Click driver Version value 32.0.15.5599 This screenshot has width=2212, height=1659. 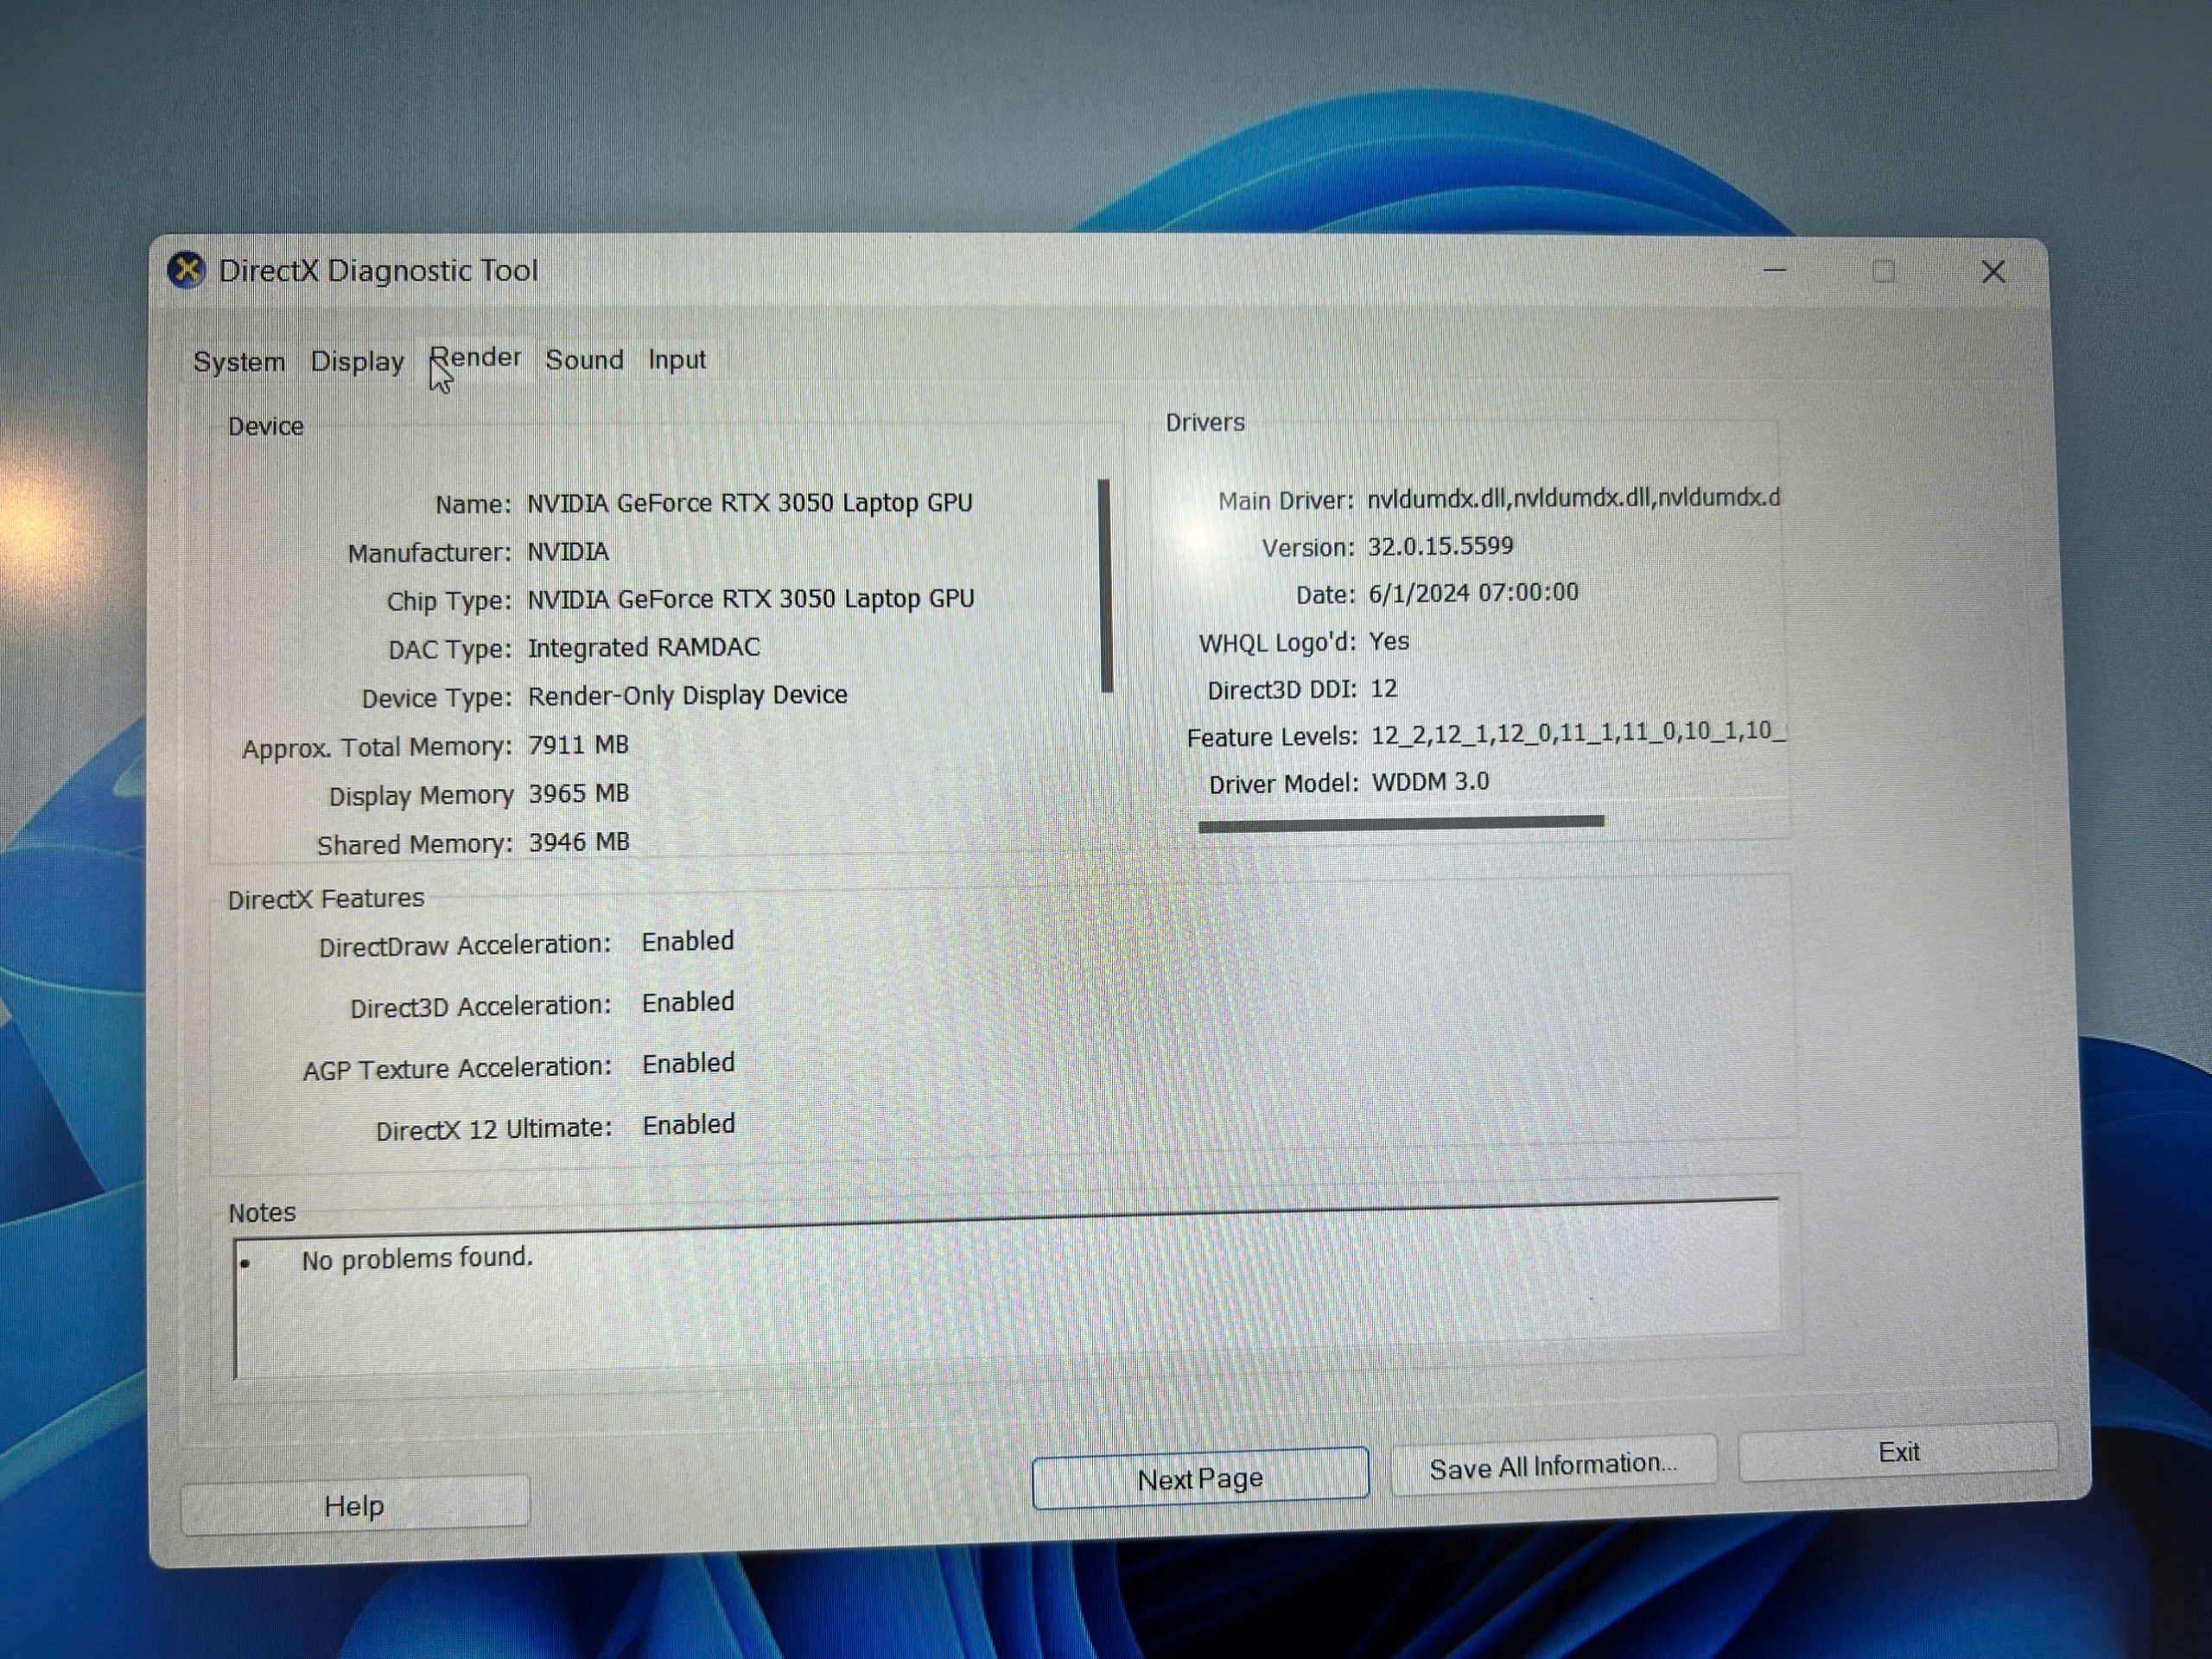point(1441,546)
